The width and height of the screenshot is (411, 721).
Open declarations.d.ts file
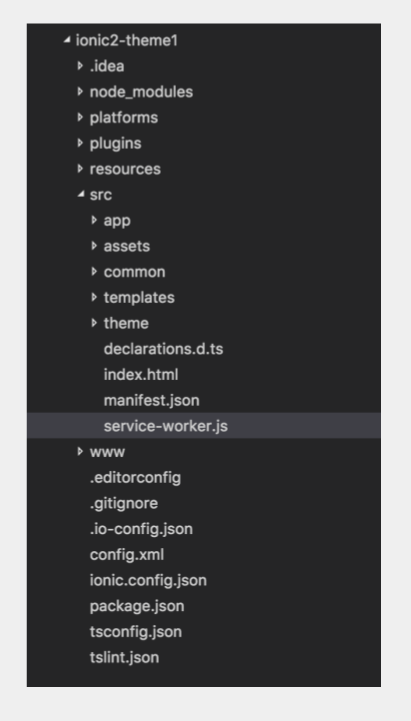point(163,349)
